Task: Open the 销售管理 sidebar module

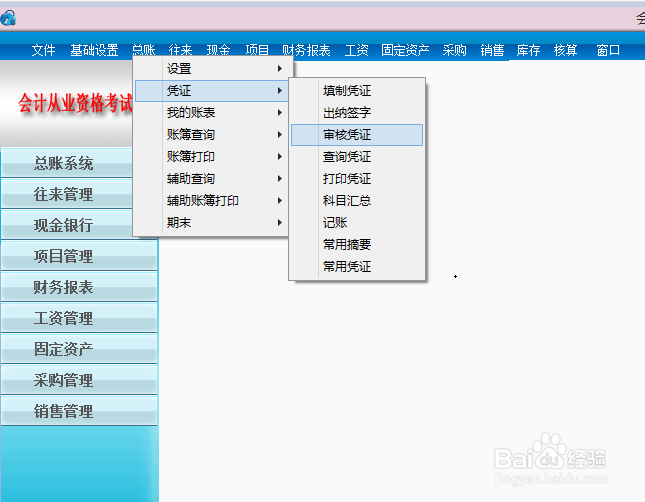Action: [79, 411]
